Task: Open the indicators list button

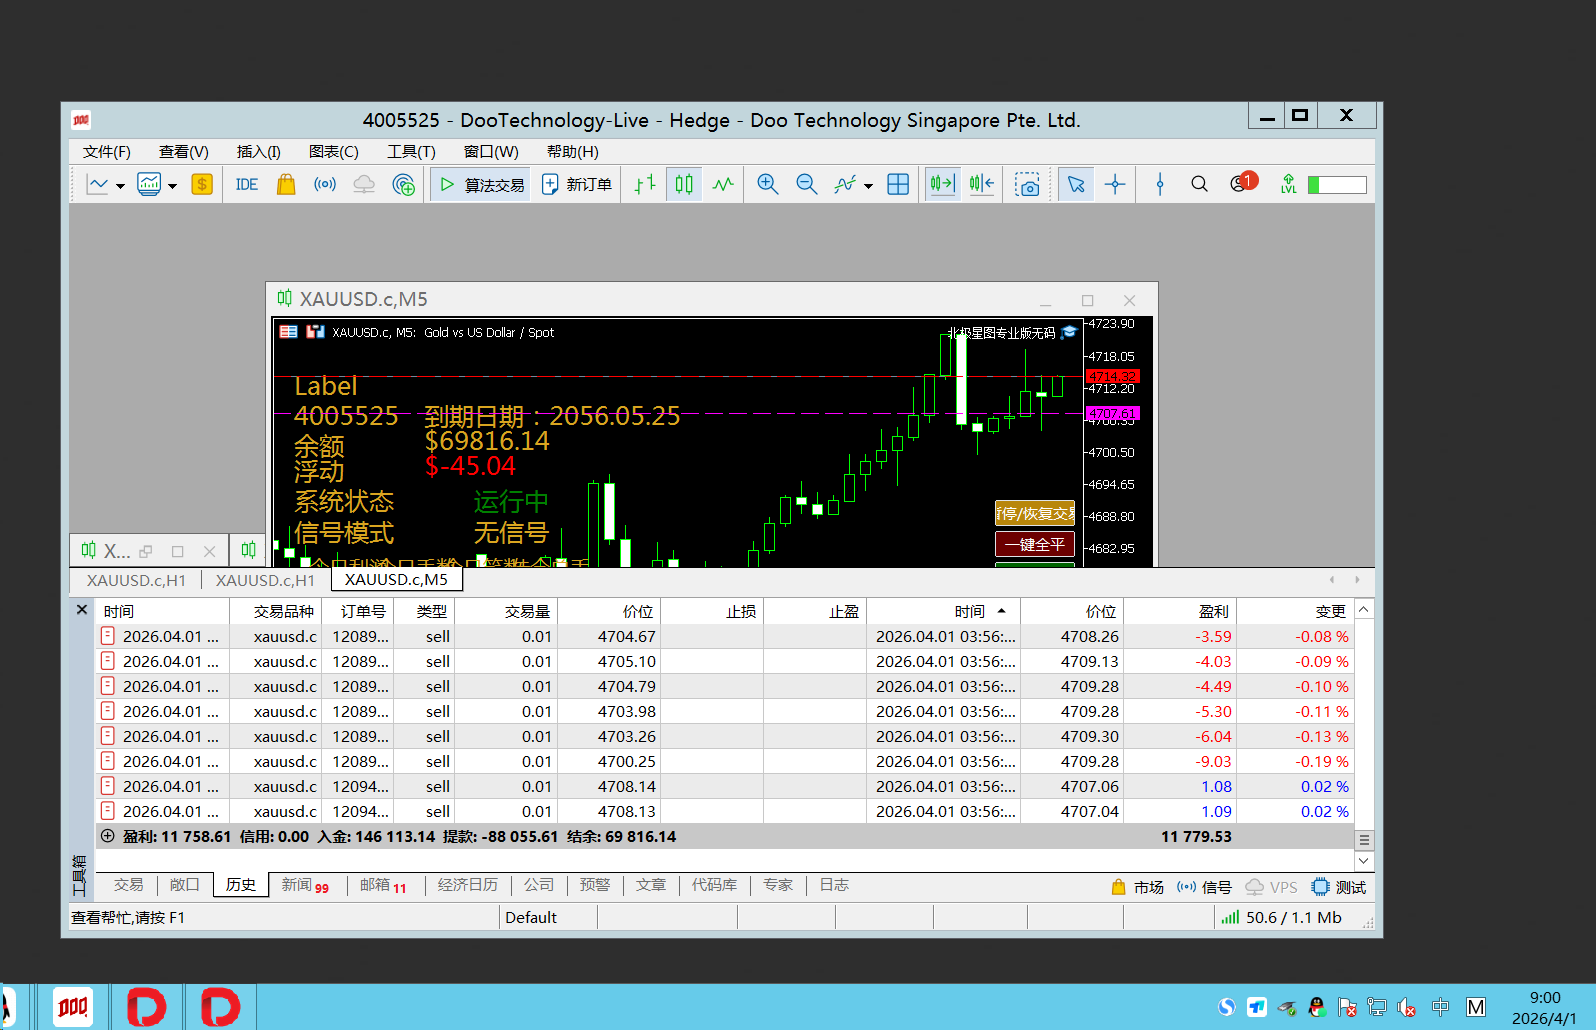Action: pos(846,184)
